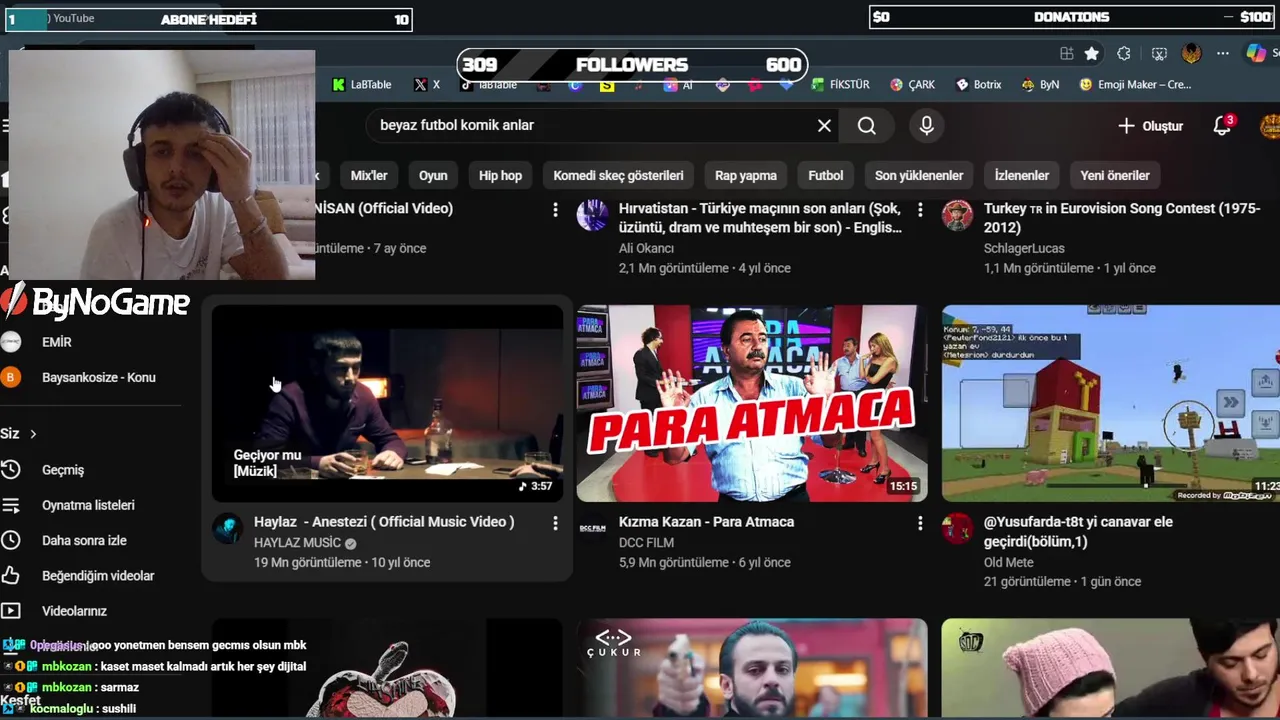The height and width of the screenshot is (720, 1280).
Task: Click '5,9 Mn görüntüleme · 6 yıl önce' text
Action: point(705,562)
